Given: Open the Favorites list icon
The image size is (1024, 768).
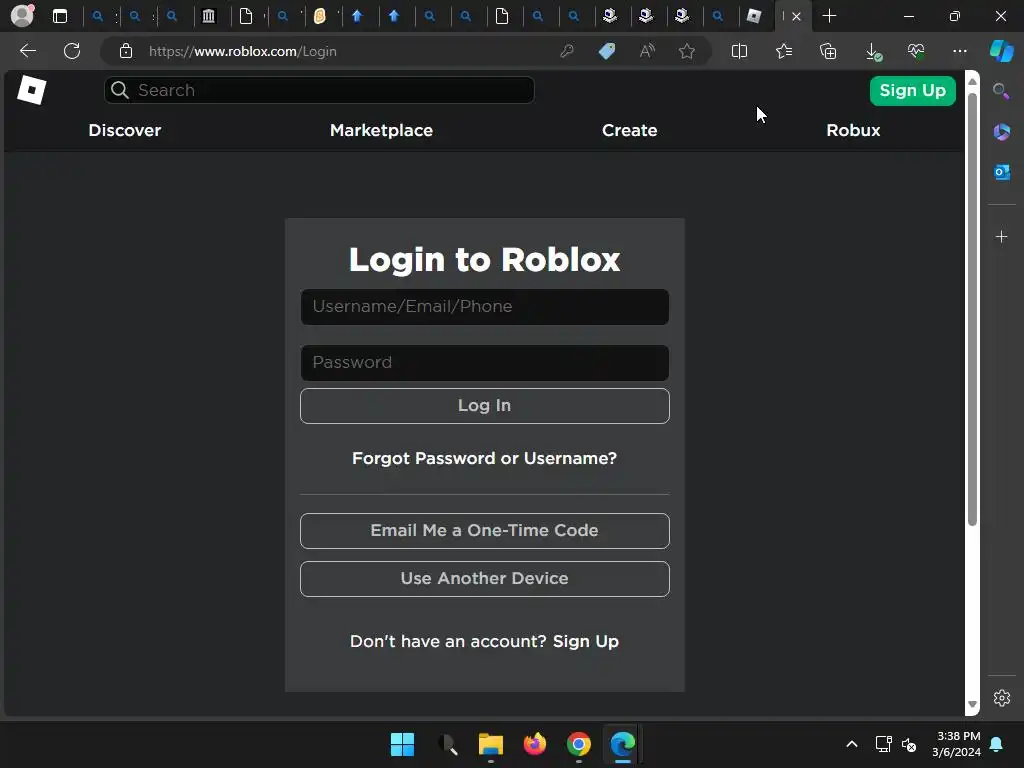Looking at the screenshot, I should click(784, 51).
